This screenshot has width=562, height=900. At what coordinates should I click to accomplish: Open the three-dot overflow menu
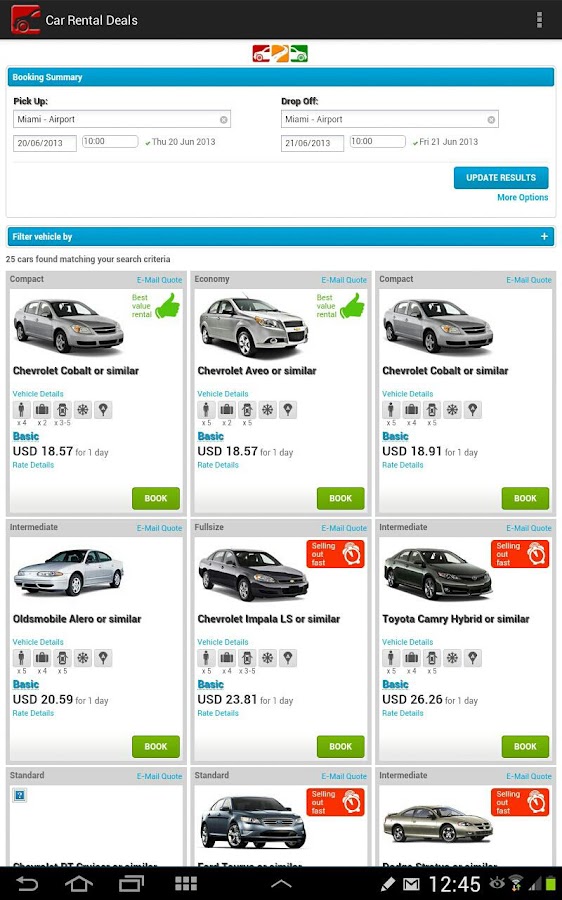(x=539, y=20)
